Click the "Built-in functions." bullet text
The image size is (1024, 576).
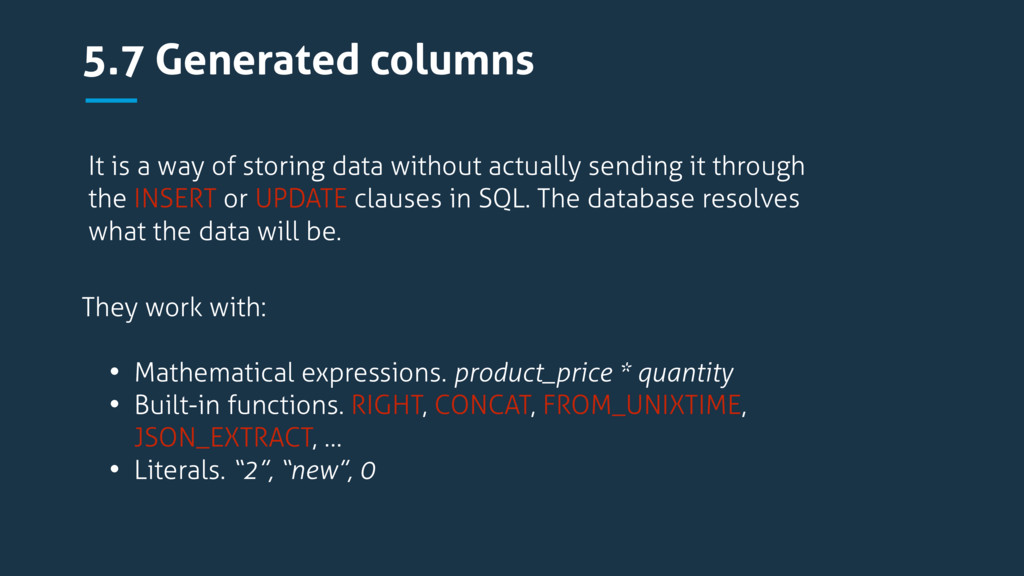(239, 406)
